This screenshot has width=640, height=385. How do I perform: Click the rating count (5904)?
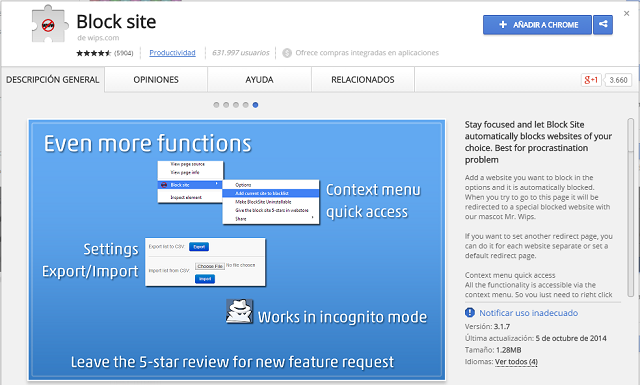[124, 53]
